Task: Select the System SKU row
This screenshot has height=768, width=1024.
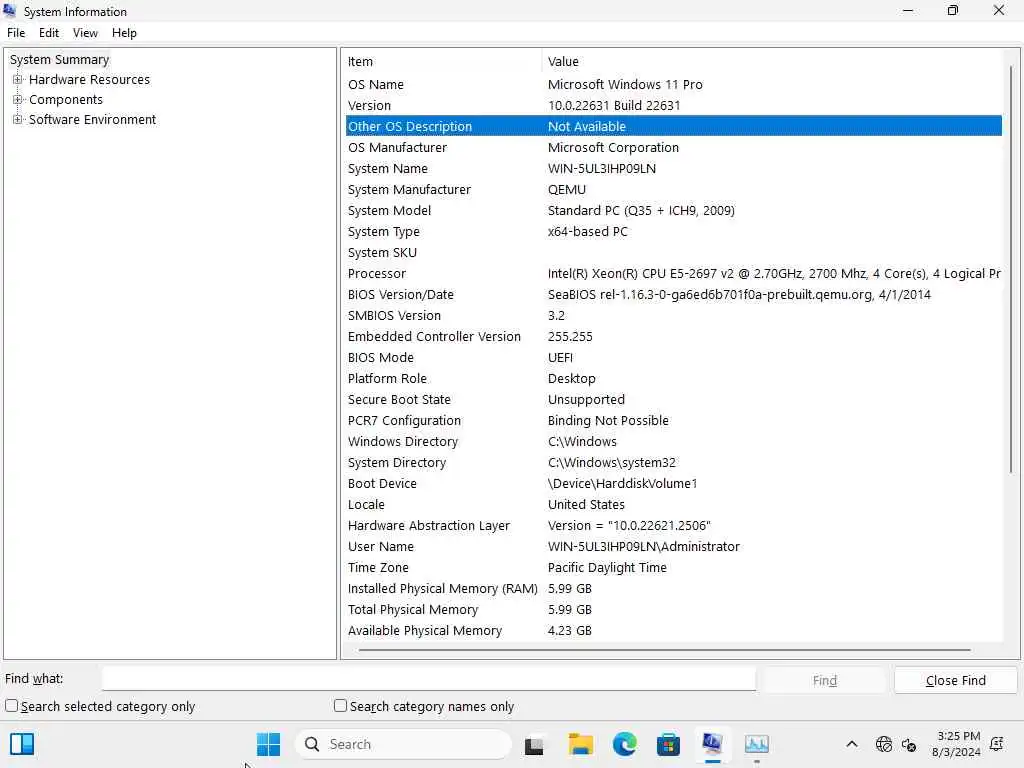Action: [x=673, y=252]
